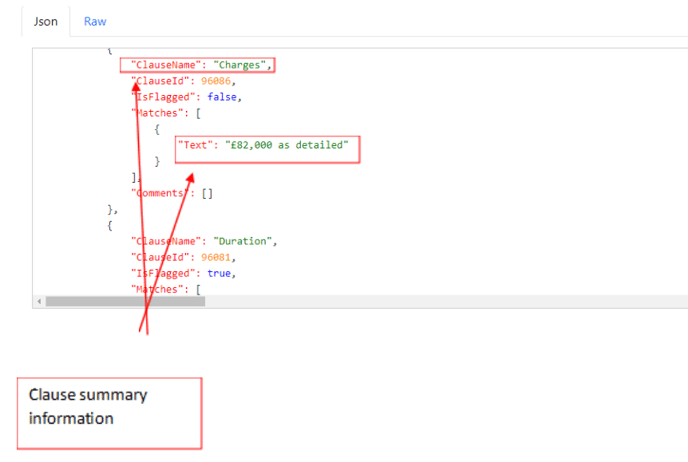Open the Raw tab
This screenshot has width=688, height=462.
pyautogui.click(x=95, y=21)
